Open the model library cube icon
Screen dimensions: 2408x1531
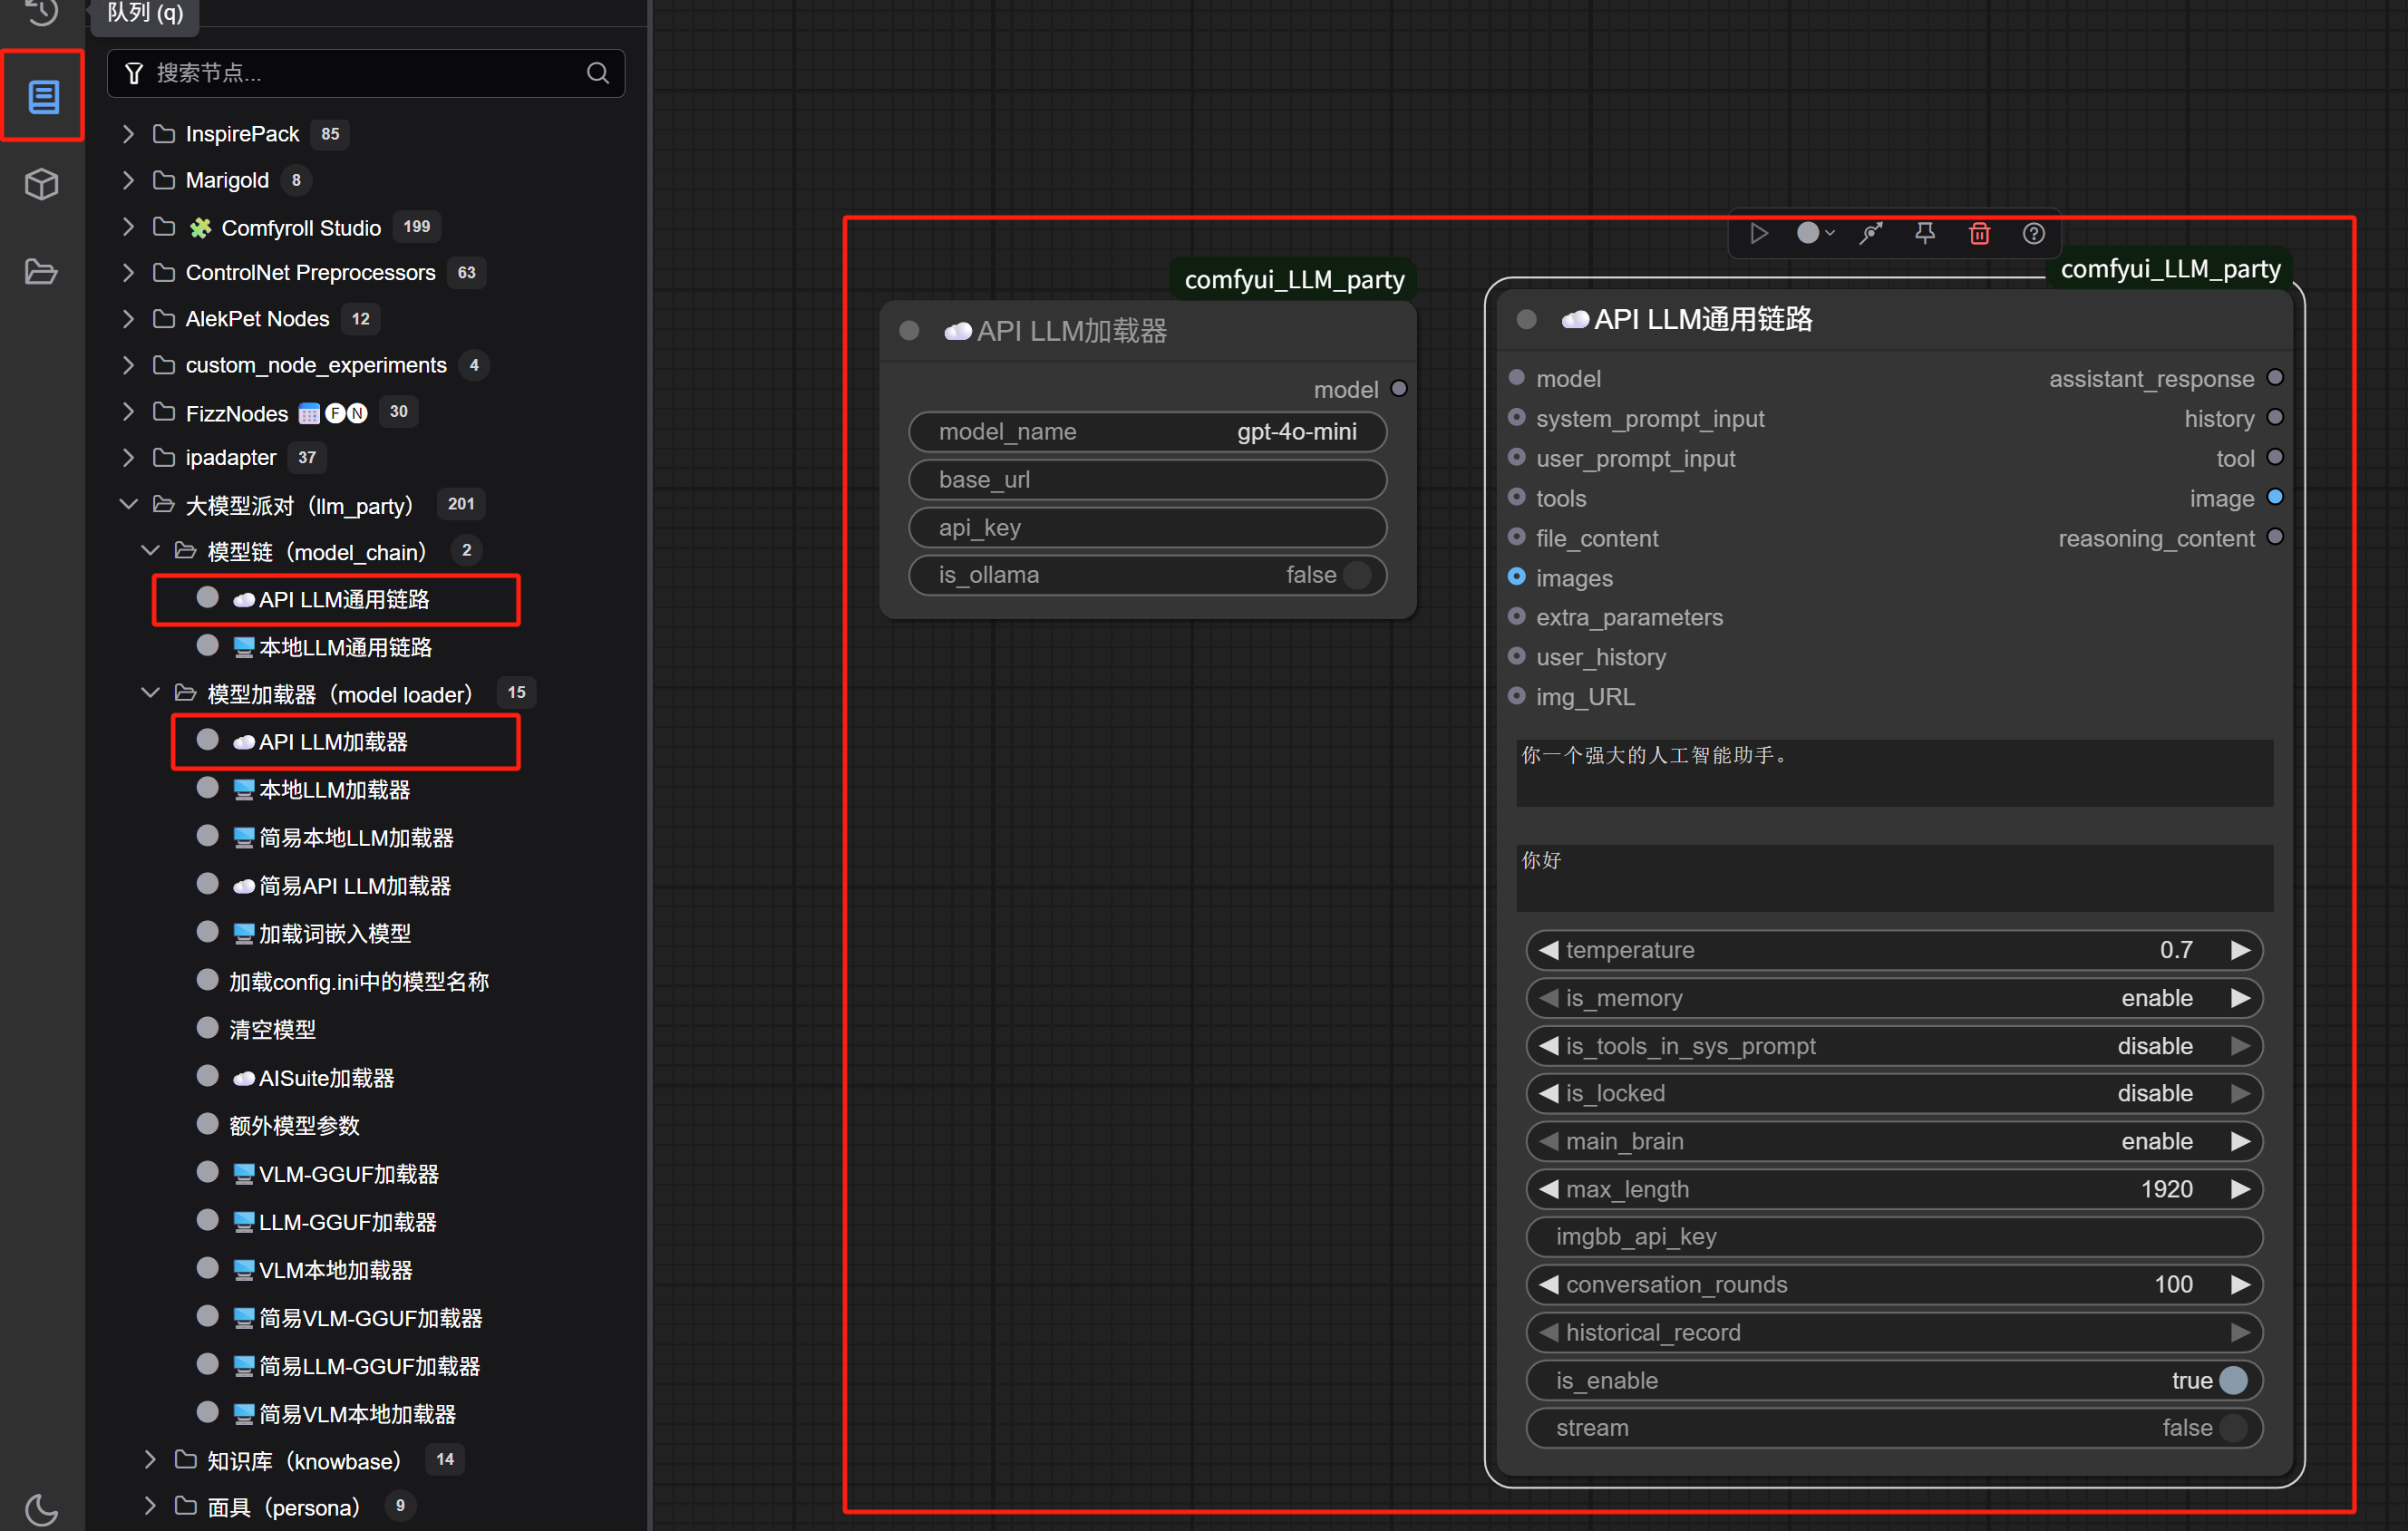point(42,184)
